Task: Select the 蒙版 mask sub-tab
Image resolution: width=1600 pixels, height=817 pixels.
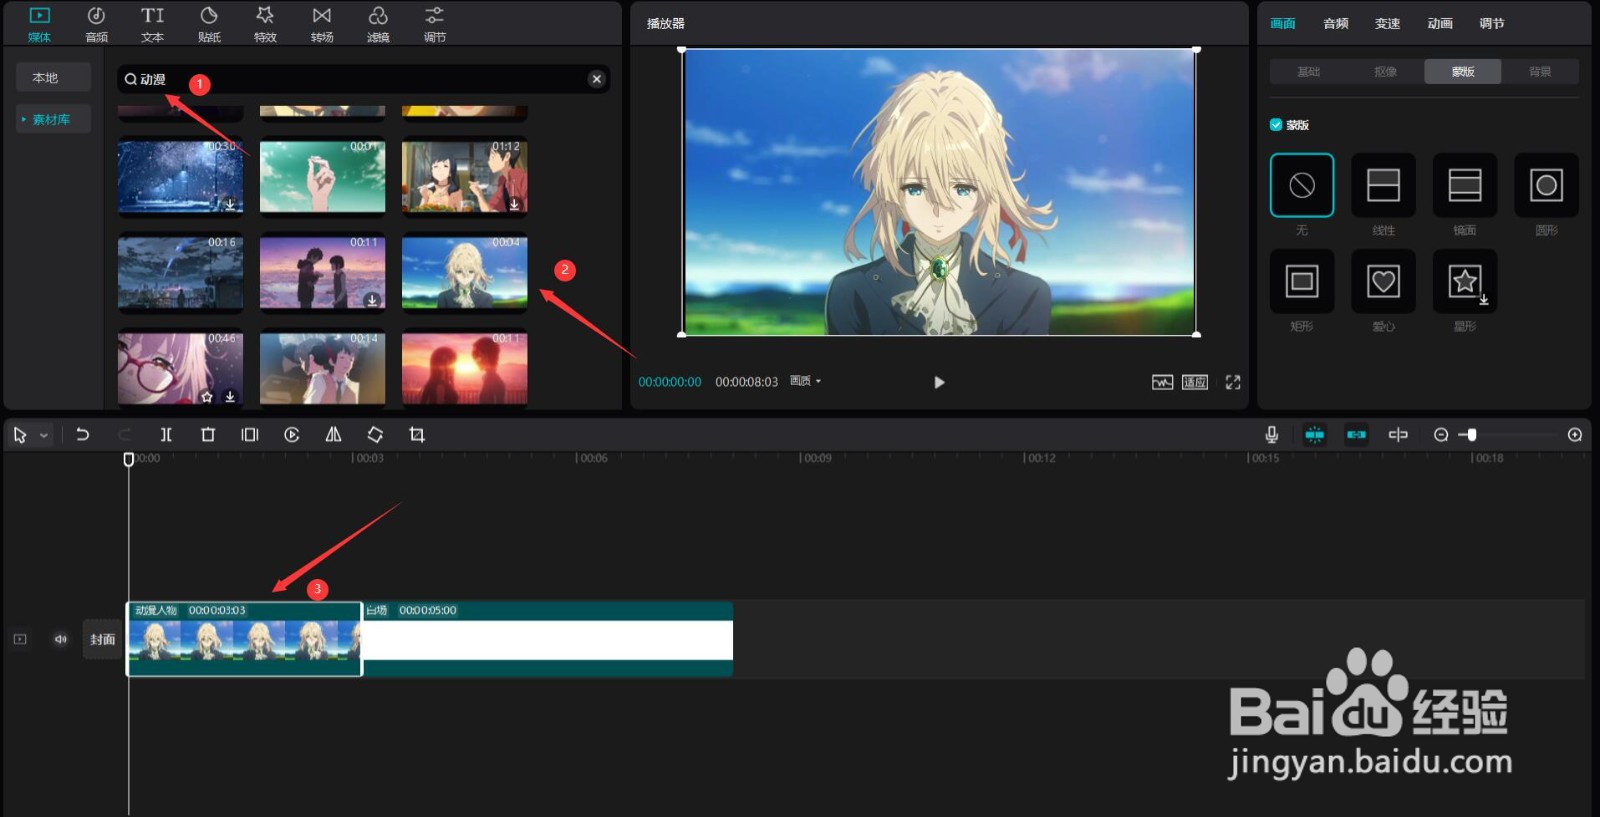Action: [1463, 71]
